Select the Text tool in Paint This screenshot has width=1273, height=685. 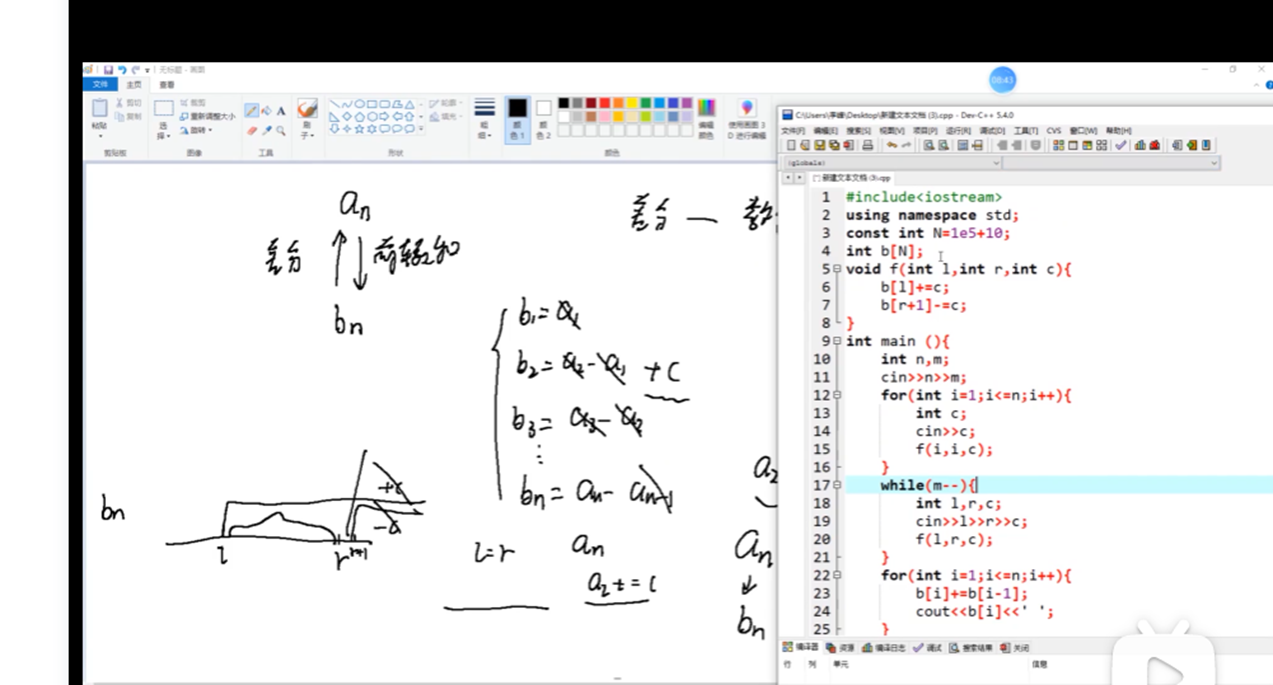pyautogui.click(x=281, y=110)
